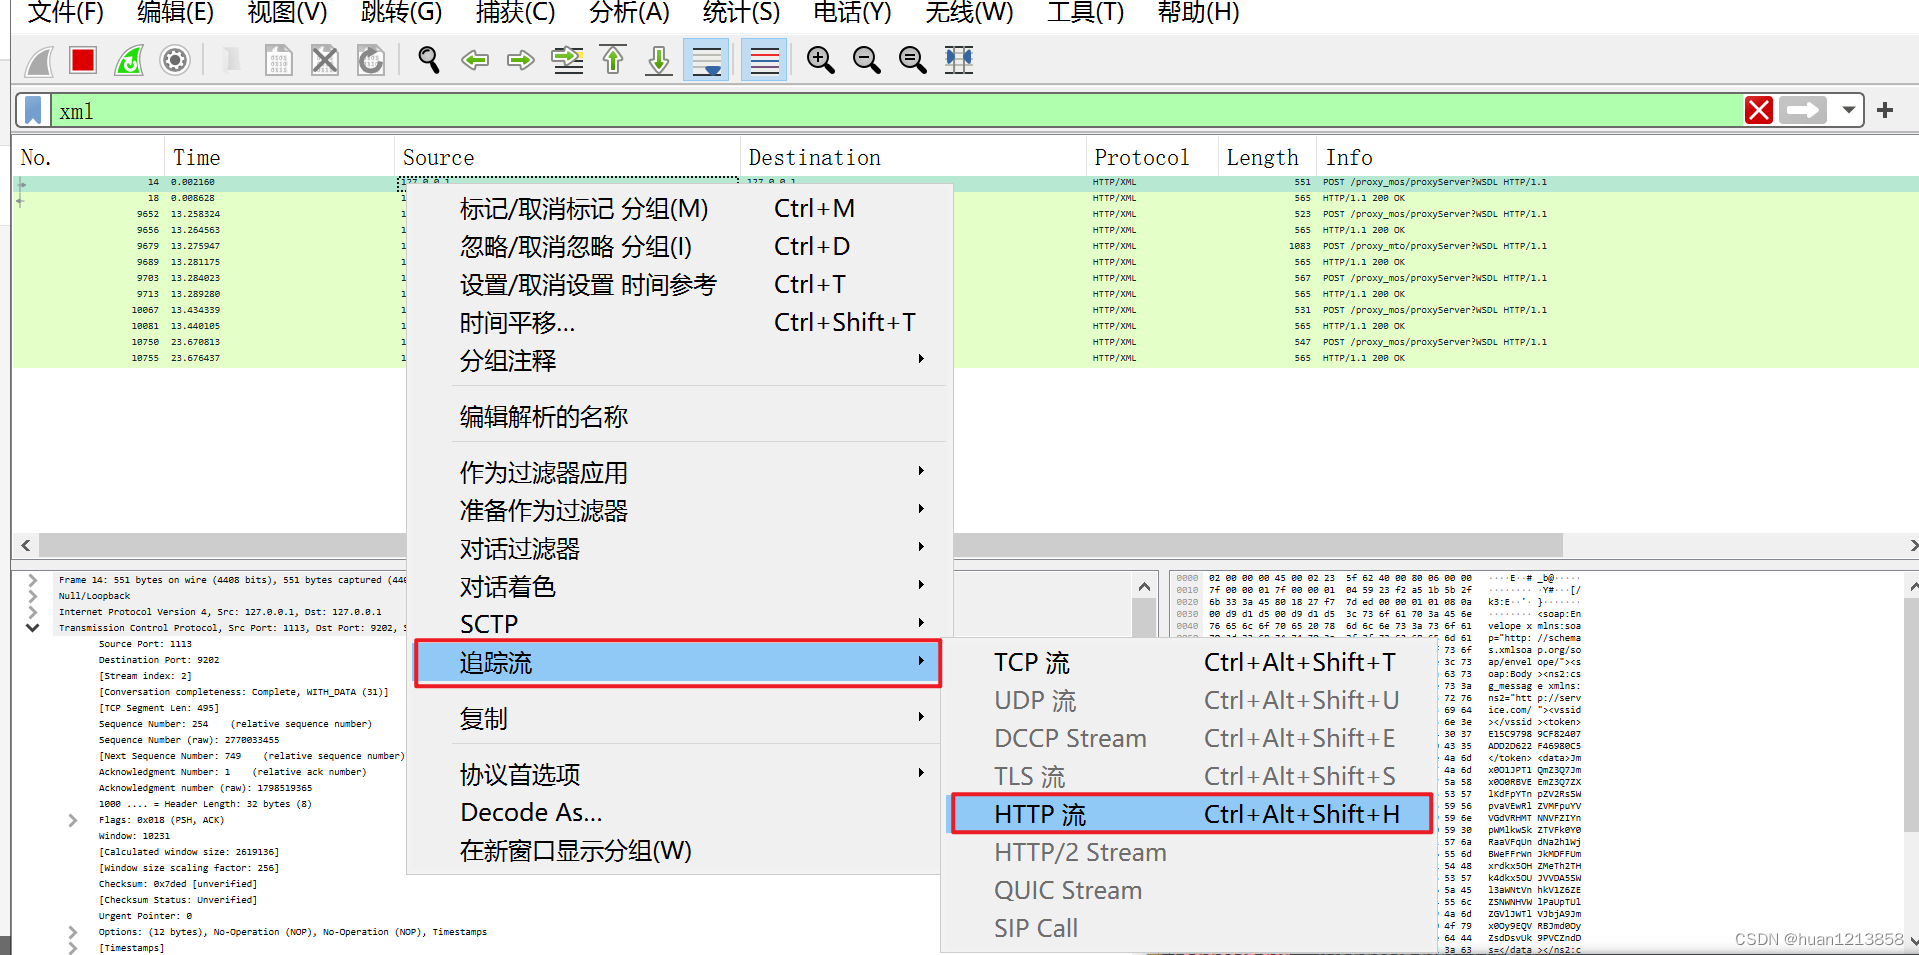Reload the capture file icon
This screenshot has width=1919, height=955.
371,60
